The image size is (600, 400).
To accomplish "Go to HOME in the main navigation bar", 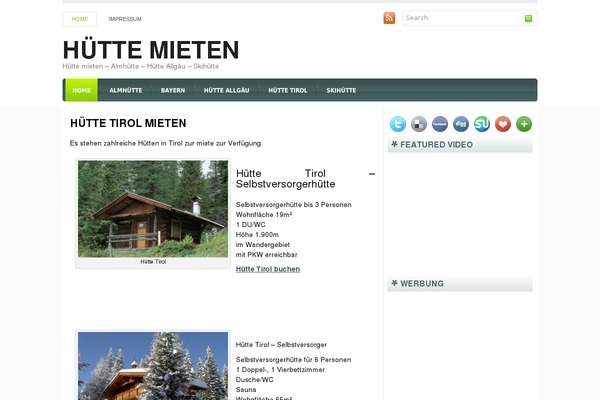I will 82,90.
